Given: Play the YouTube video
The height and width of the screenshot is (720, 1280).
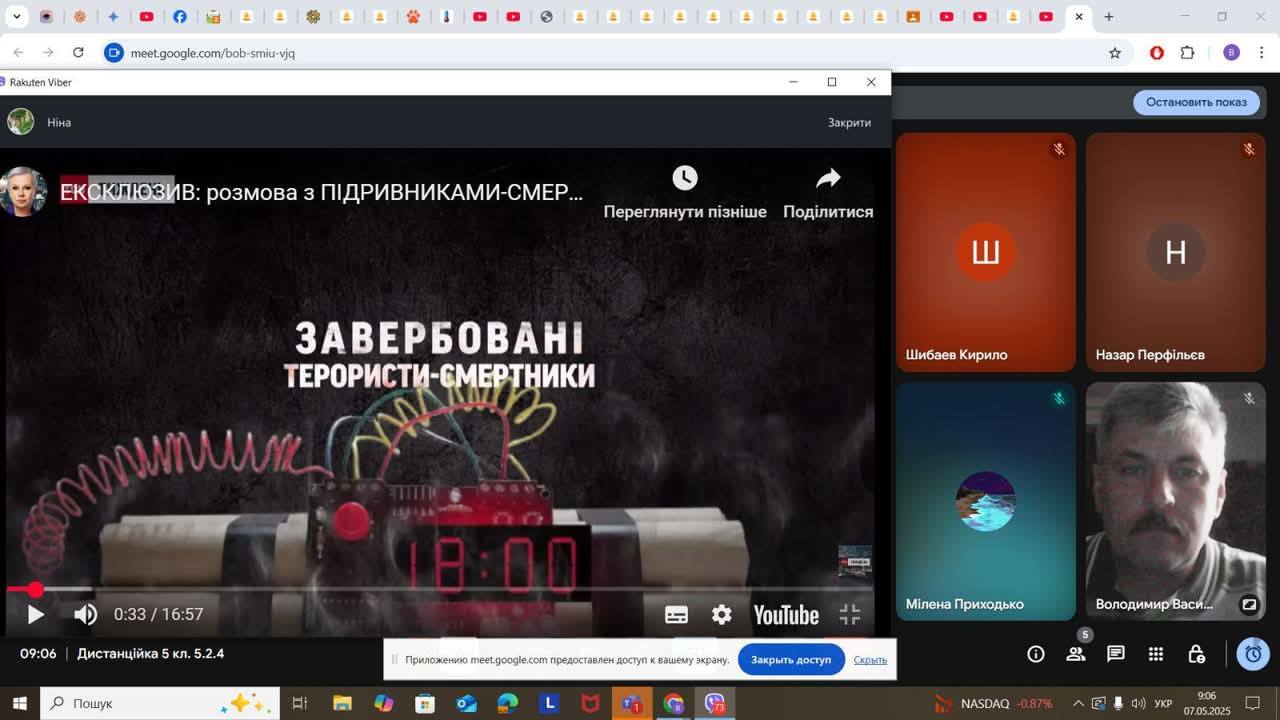Looking at the screenshot, I should coord(35,615).
